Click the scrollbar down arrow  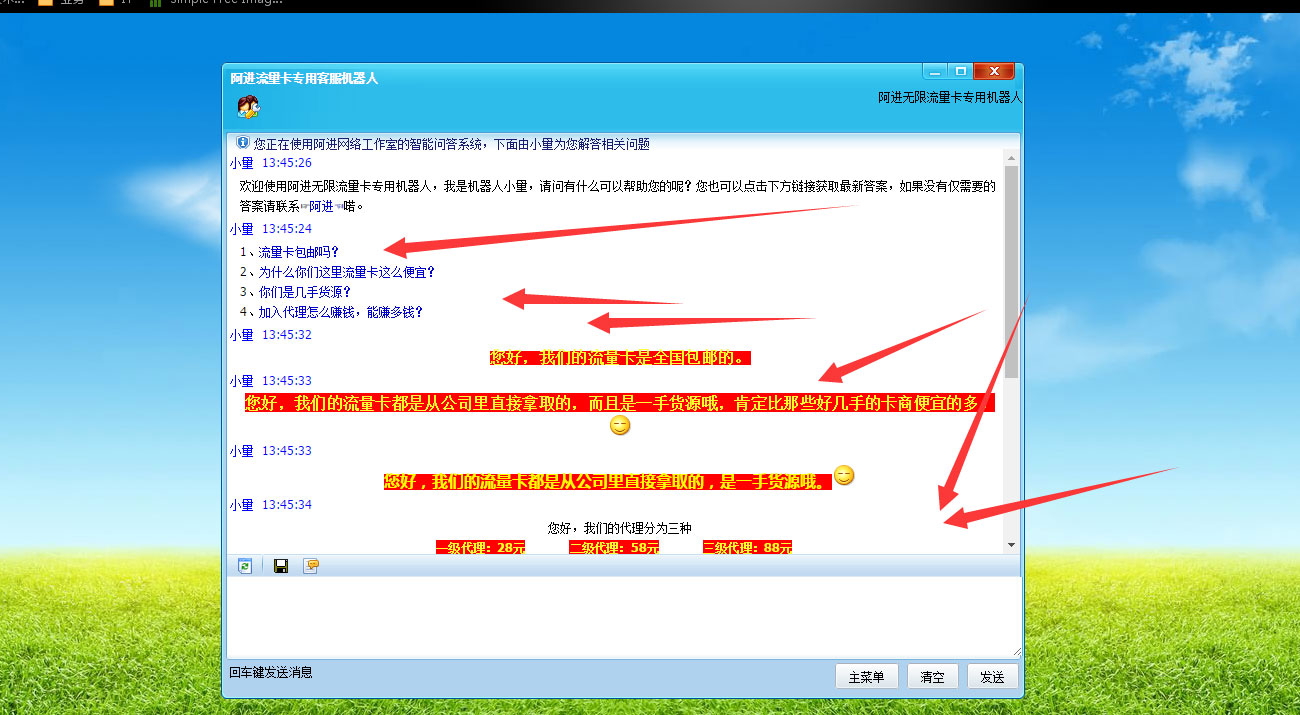[x=1011, y=544]
